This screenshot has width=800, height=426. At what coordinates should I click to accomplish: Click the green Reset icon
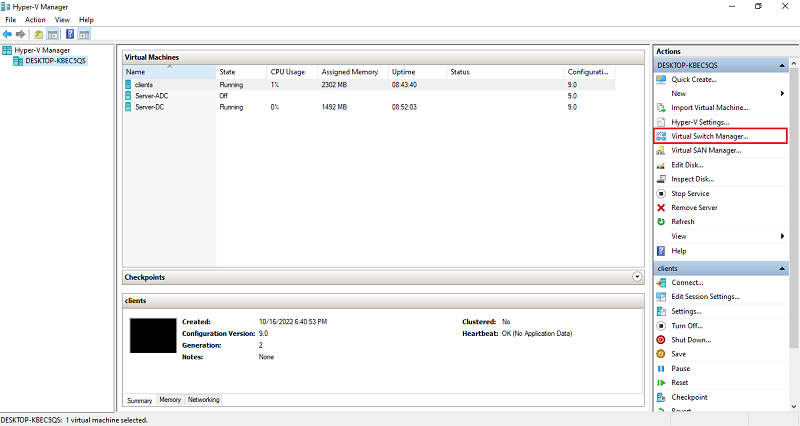[661, 383]
